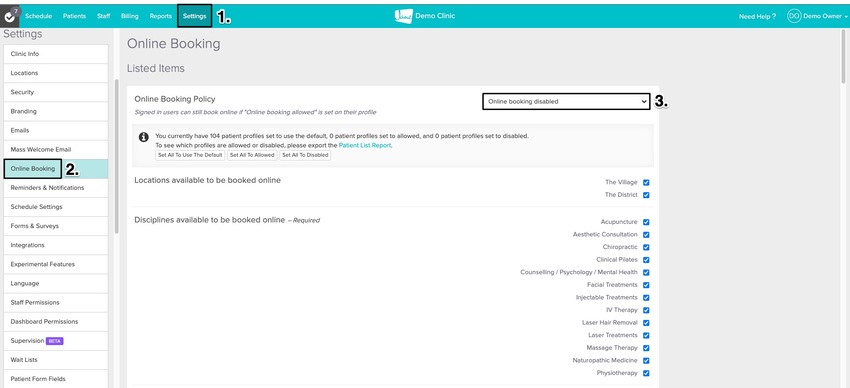Click the DO avatar icon for Demo Owner
850x388 pixels.
coord(794,16)
